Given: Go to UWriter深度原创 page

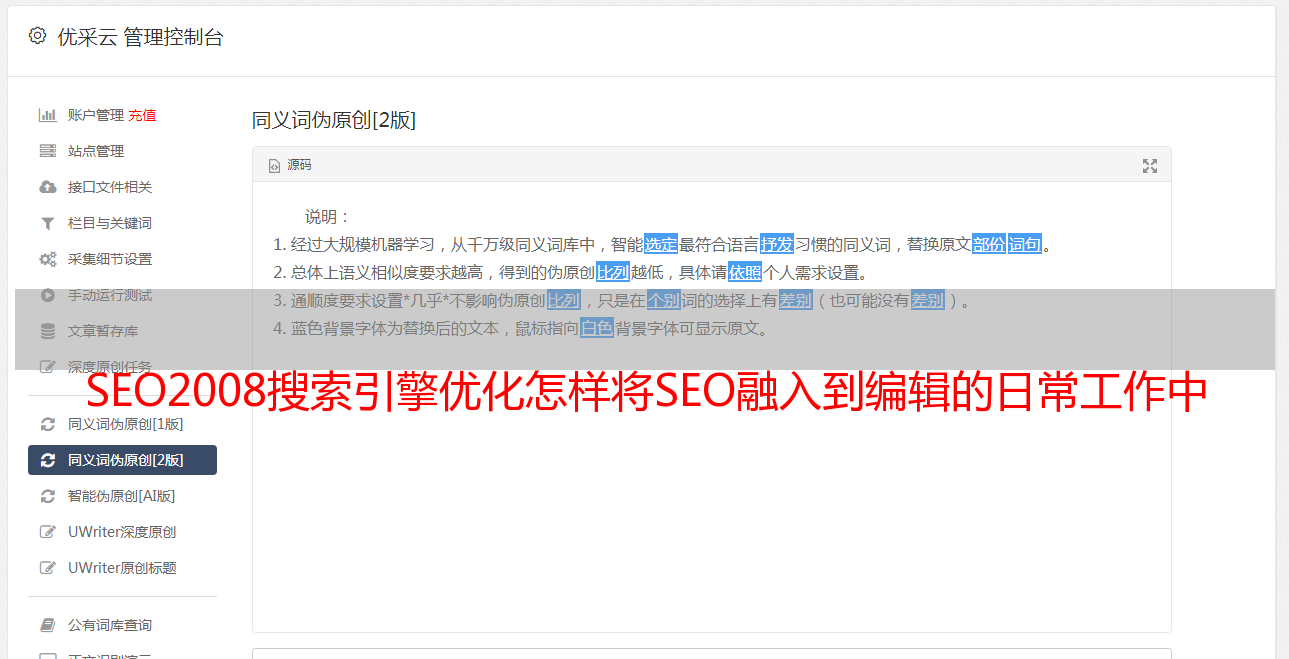Looking at the screenshot, I should [x=122, y=532].
